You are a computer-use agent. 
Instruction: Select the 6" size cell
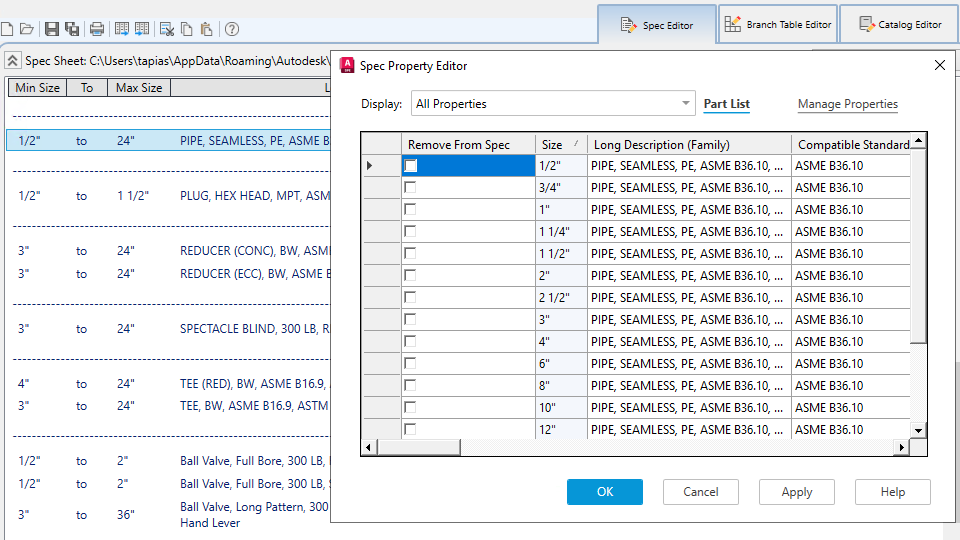coord(561,364)
